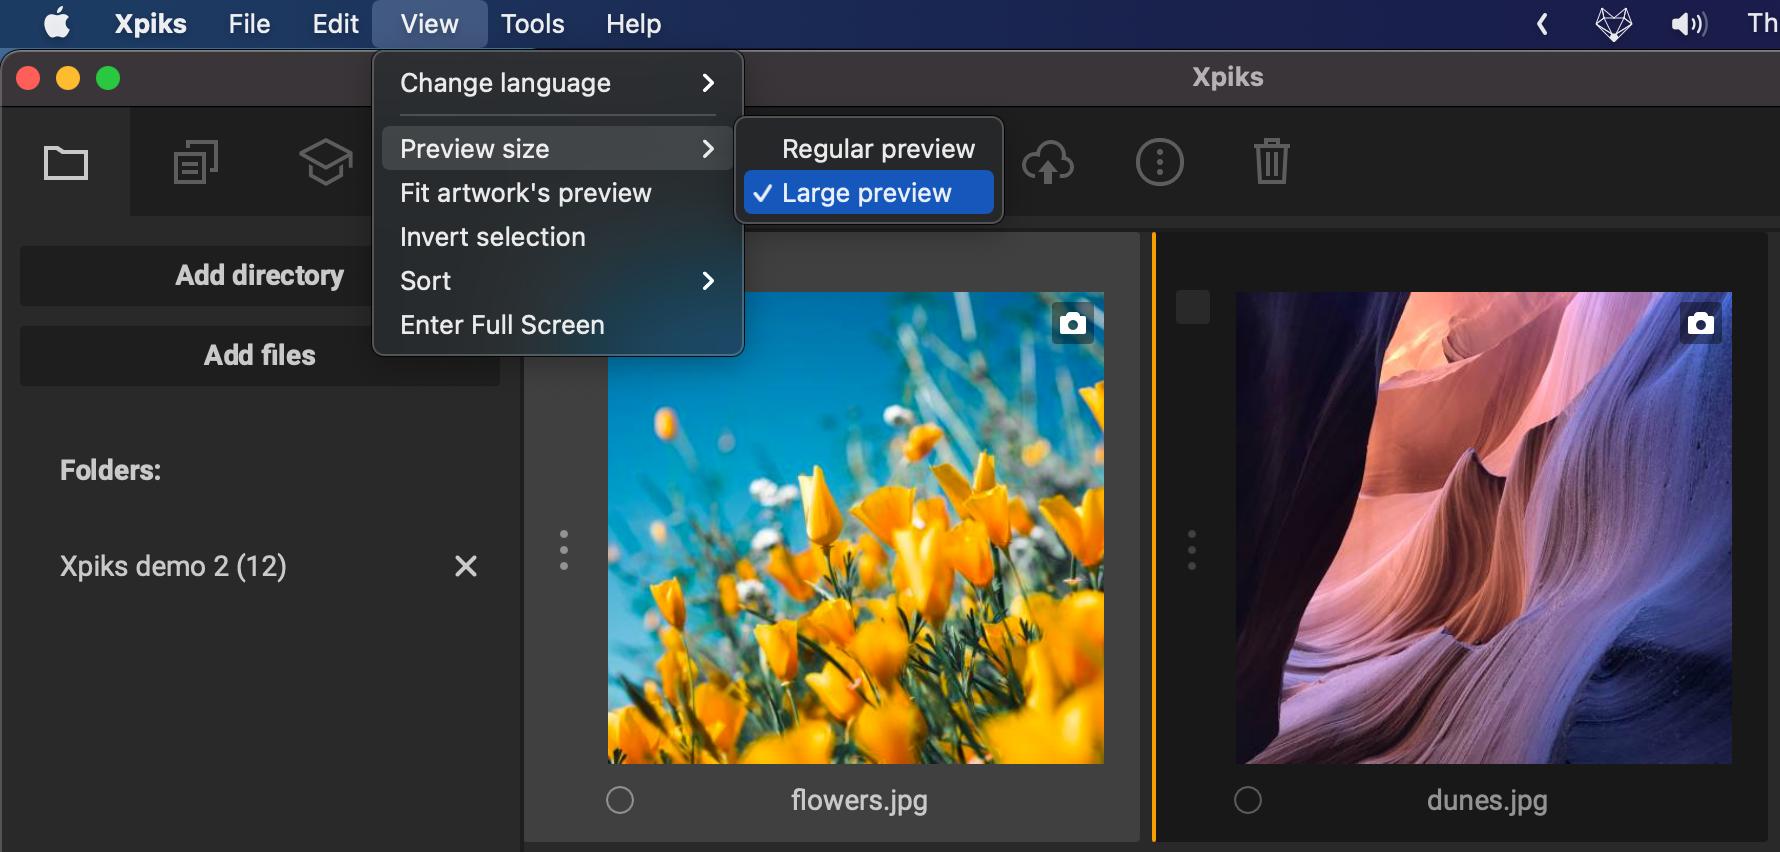1780x852 pixels.
Task: Expand the Sort submenu
Action: [558, 281]
